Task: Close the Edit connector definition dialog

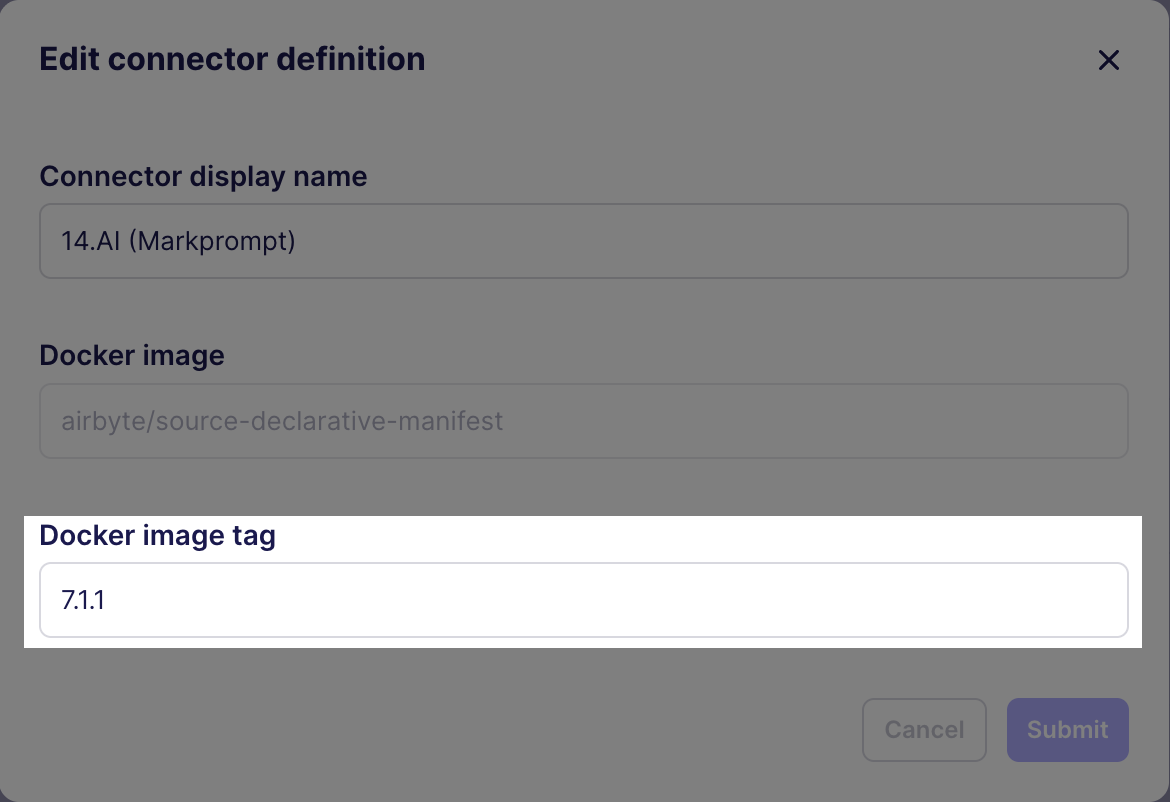Action: click(x=1108, y=60)
